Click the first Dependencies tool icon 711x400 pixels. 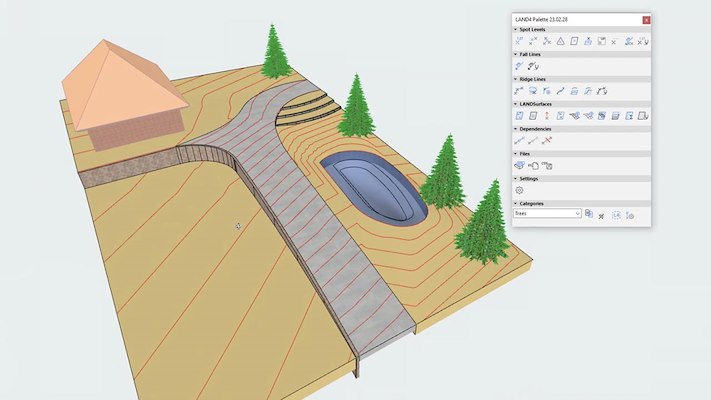pyautogui.click(x=520, y=141)
